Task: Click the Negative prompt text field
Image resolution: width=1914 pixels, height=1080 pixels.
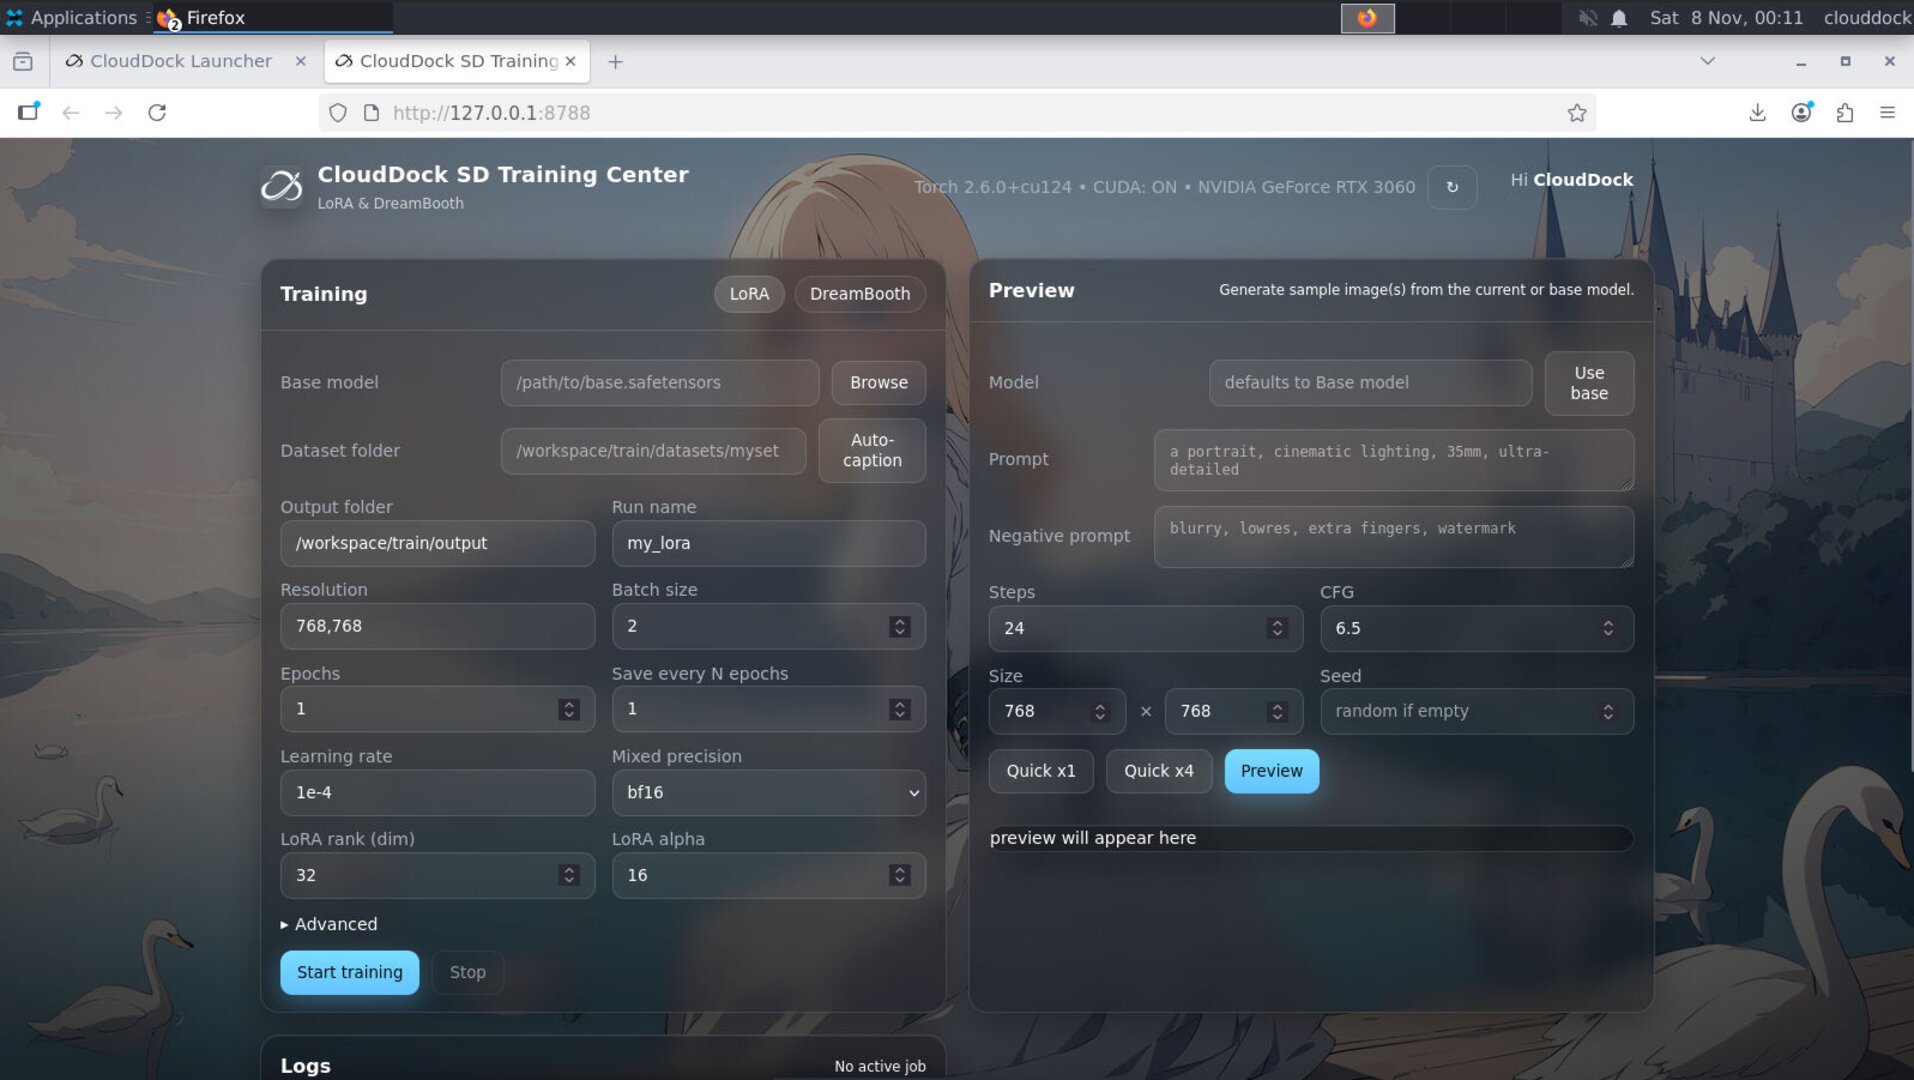Action: pyautogui.click(x=1393, y=536)
